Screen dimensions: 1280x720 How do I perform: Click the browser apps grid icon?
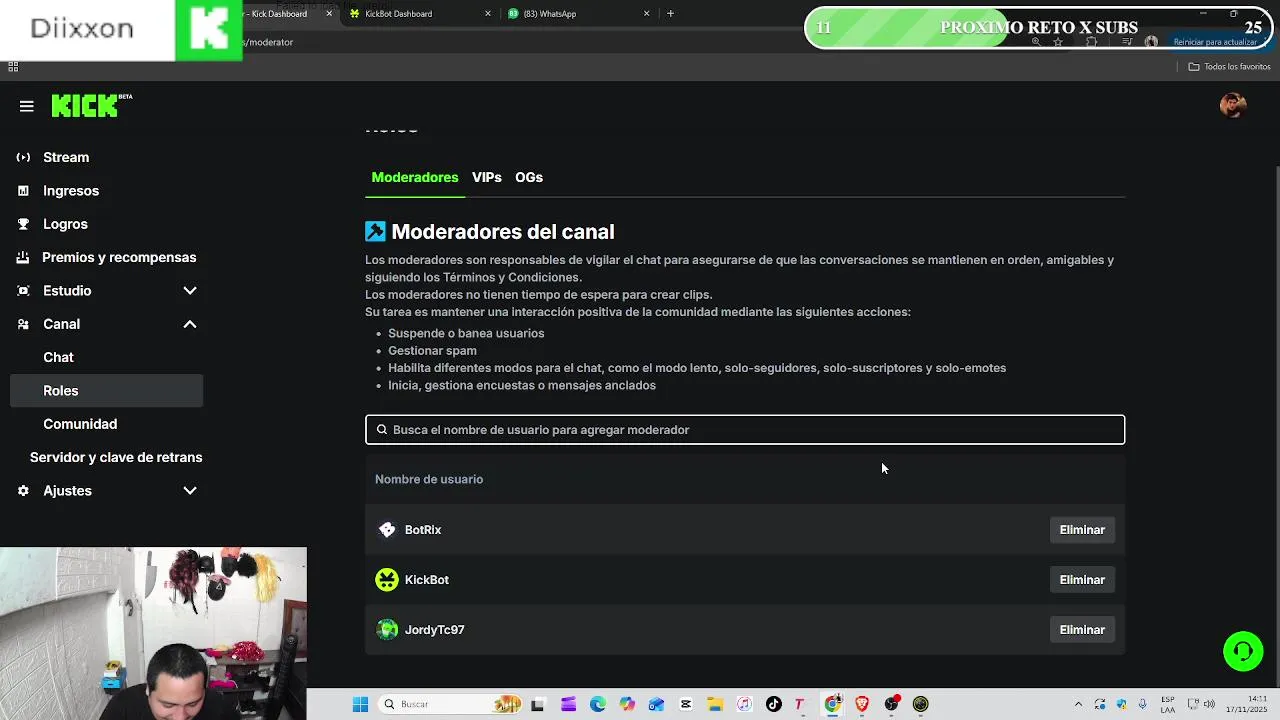(13, 67)
